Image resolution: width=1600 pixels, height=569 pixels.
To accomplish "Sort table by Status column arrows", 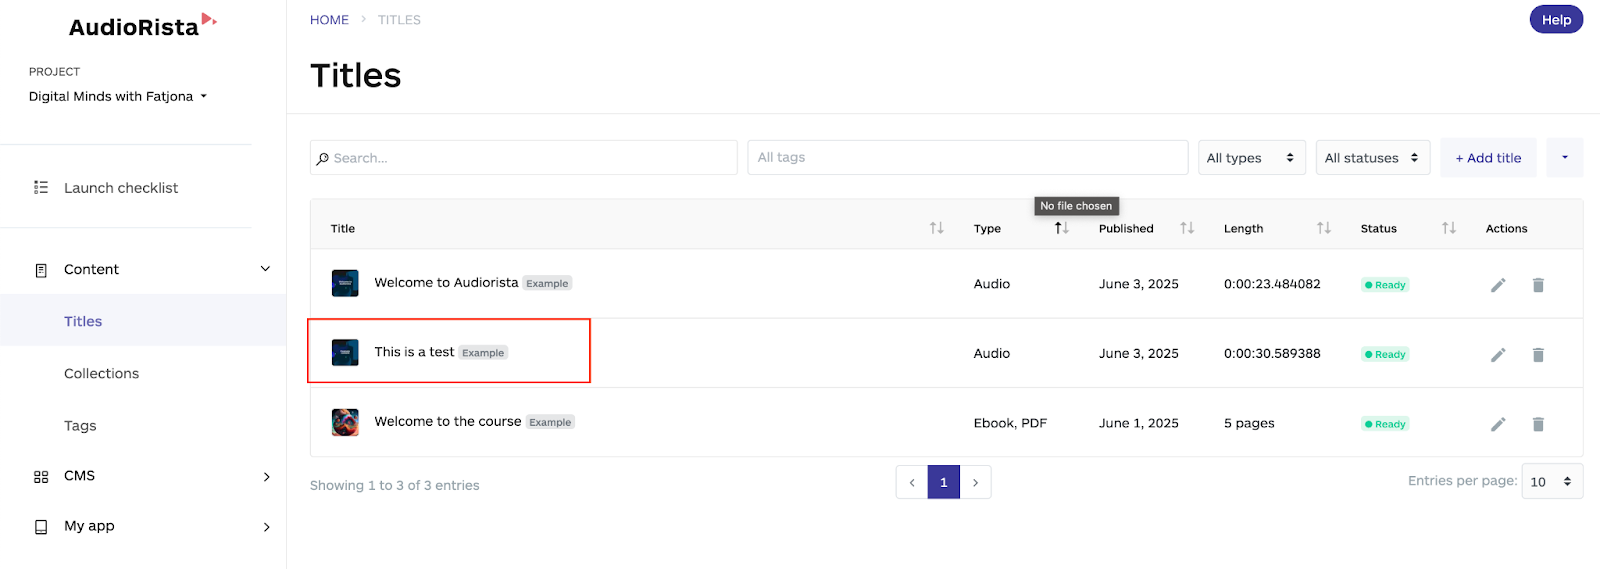I will coord(1449,228).
